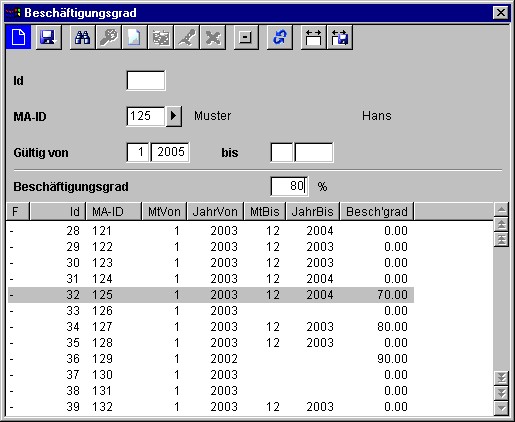Click the Beschäftigungsgrad percent field
The height and width of the screenshot is (422, 515).
[x=289, y=186]
